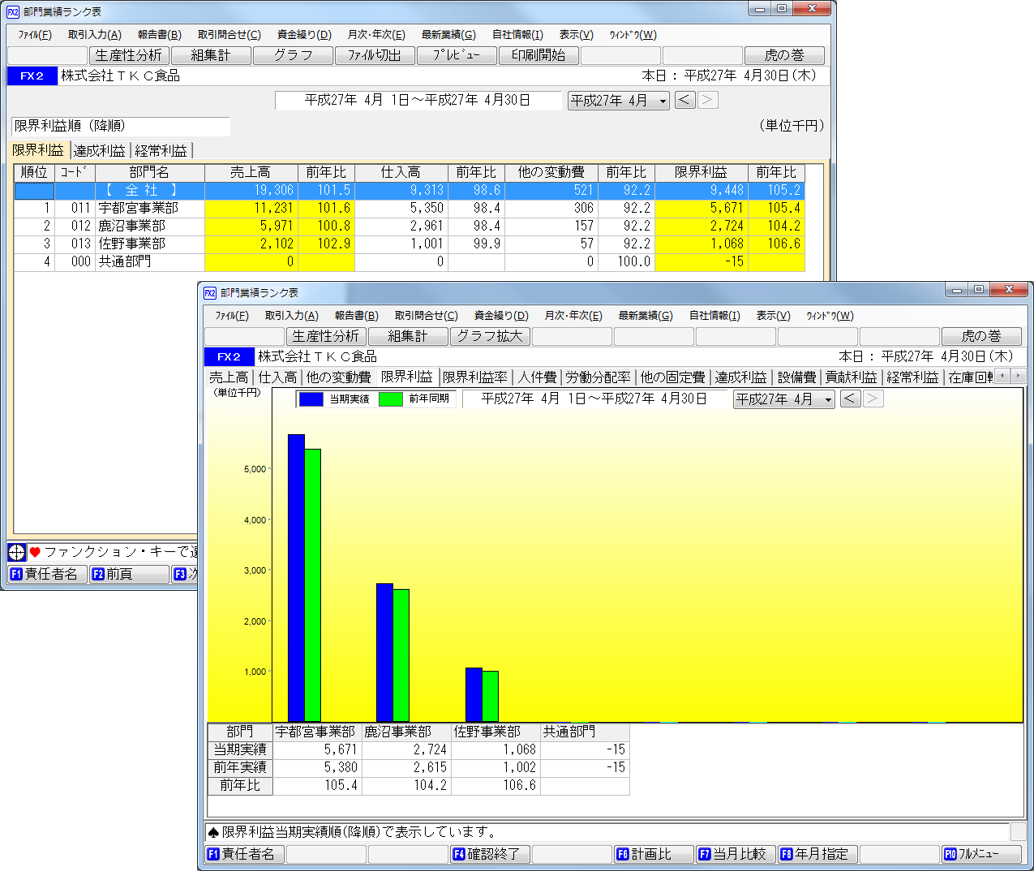Viewport: 1034px width, 871px height.
Task: Click green 前年同期 legend swatch
Action: tap(390, 399)
